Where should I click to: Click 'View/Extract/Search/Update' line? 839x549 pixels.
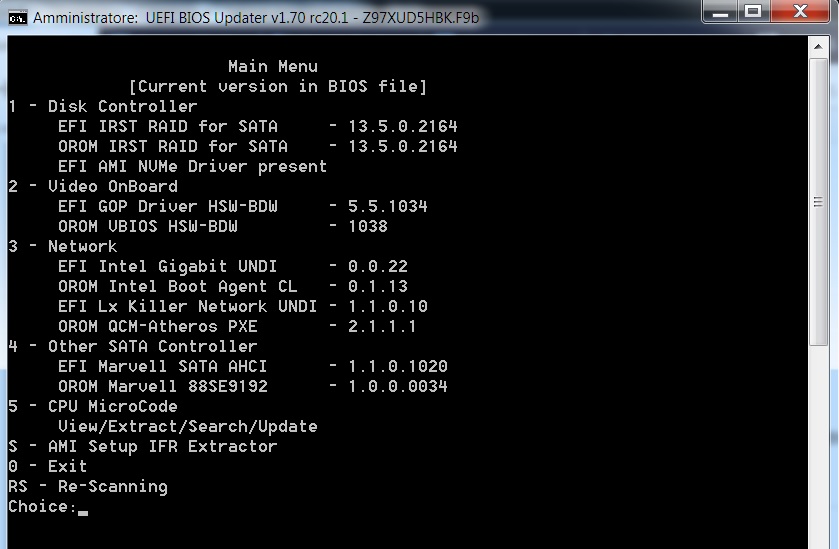point(188,426)
